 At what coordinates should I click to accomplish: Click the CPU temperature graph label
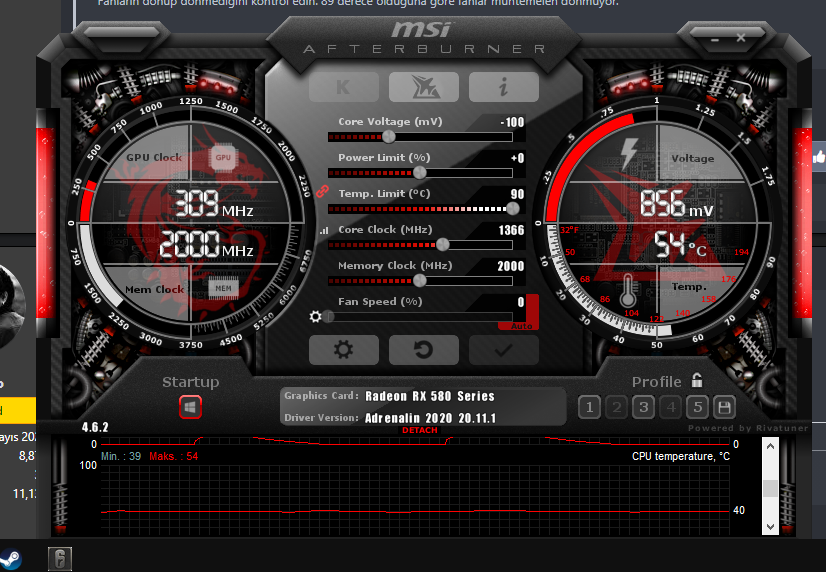click(681, 456)
